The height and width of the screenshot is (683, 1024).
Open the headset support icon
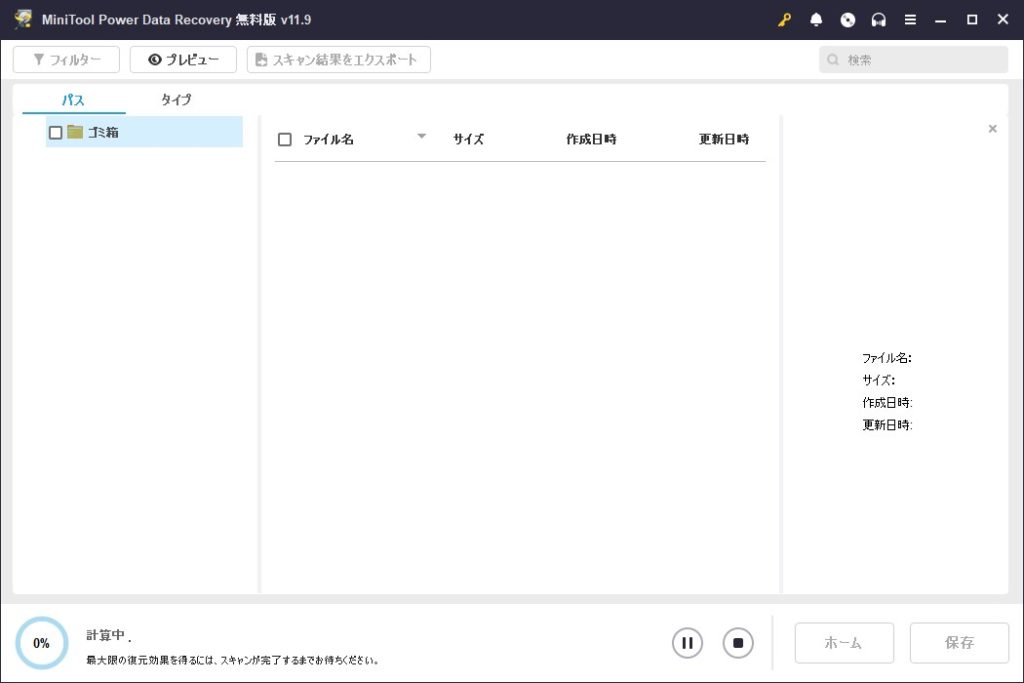pos(879,20)
